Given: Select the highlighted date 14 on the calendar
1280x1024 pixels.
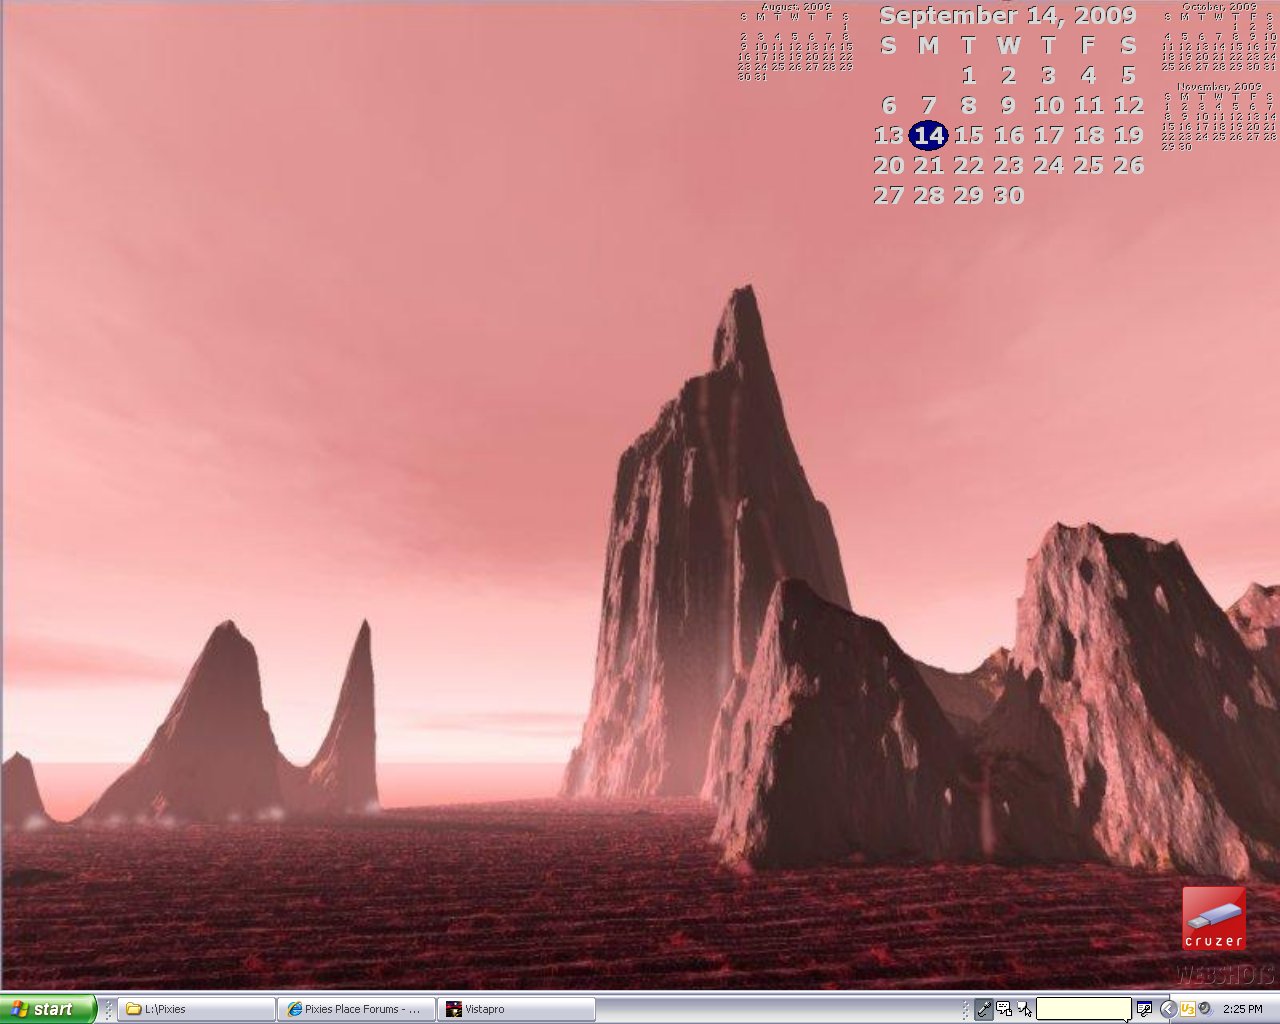Looking at the screenshot, I should pyautogui.click(x=929, y=135).
